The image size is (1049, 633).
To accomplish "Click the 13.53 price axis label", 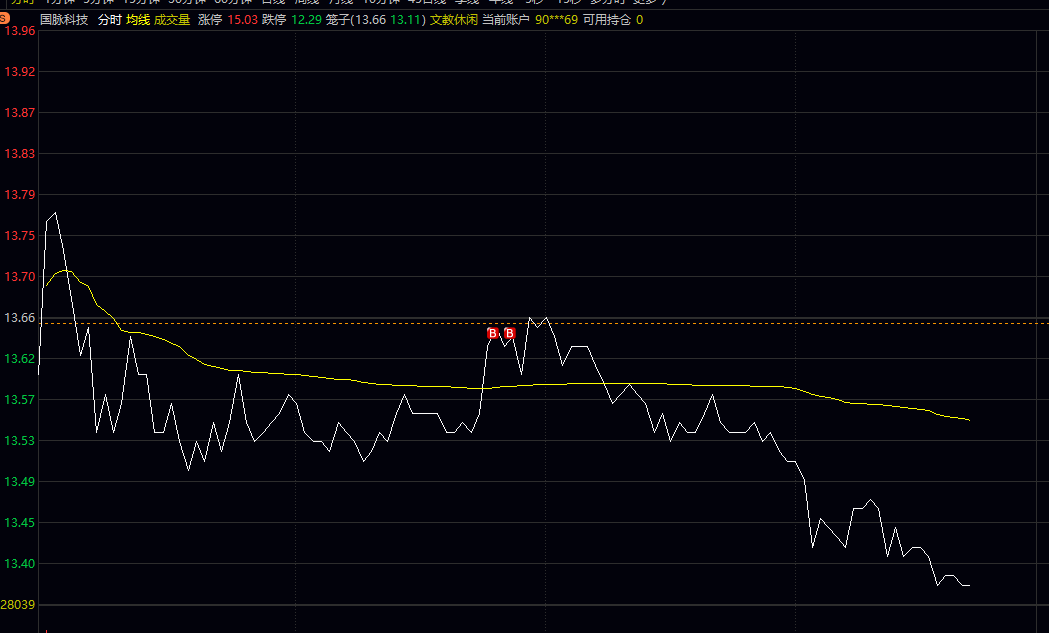I will click(x=19, y=440).
